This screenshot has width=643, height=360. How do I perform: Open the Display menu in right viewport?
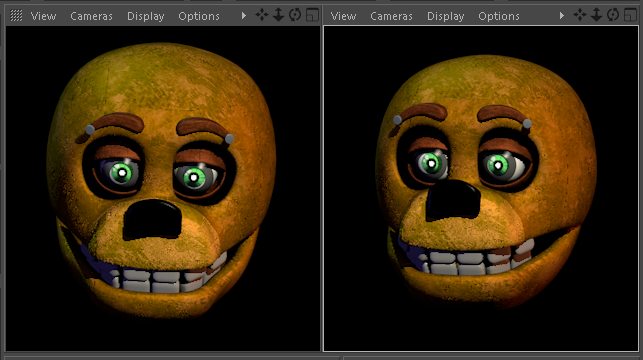pos(445,16)
